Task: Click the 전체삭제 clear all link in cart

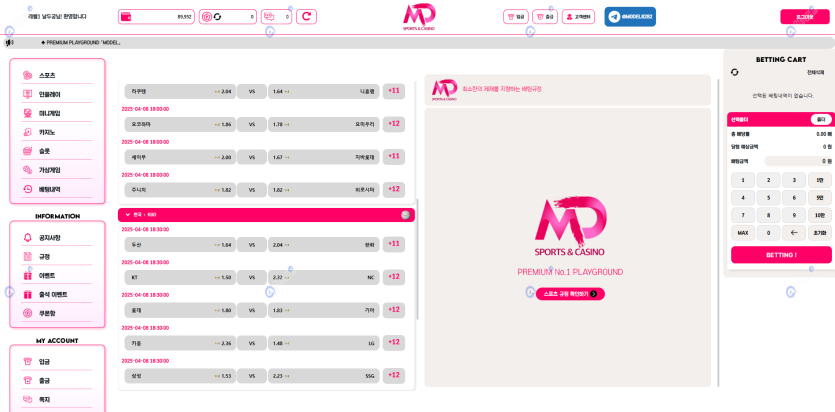Action: coord(815,72)
